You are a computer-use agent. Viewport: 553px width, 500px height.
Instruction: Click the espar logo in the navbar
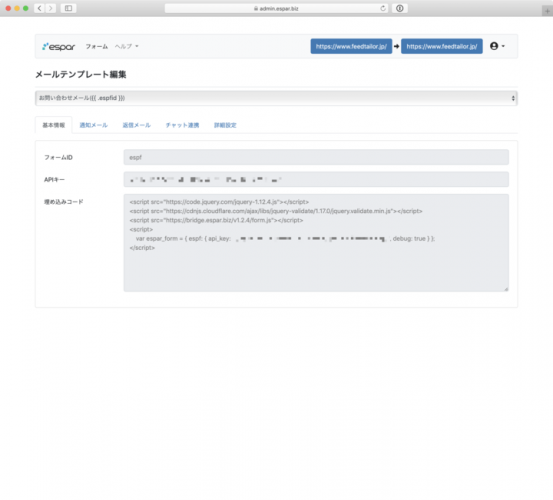tap(59, 47)
